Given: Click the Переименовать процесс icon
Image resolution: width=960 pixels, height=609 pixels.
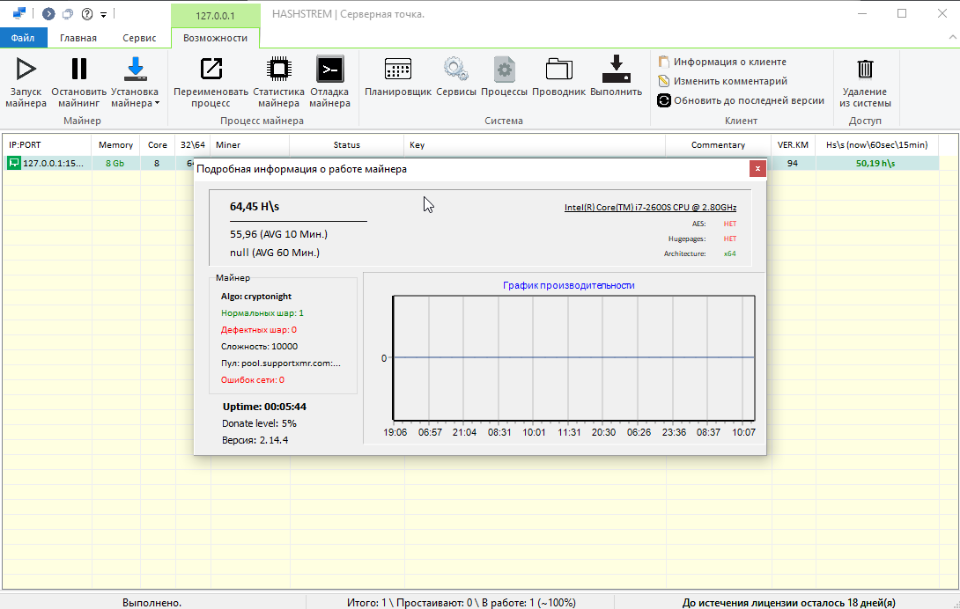Looking at the screenshot, I should tap(211, 69).
